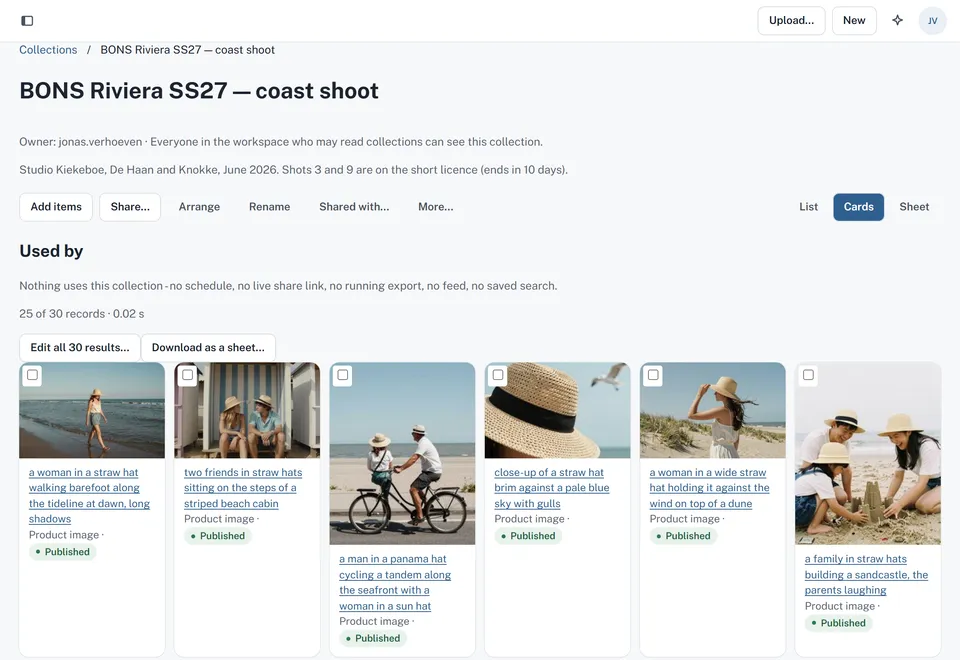
Task: Go to Collections breadcrumb link
Action: [48, 50]
